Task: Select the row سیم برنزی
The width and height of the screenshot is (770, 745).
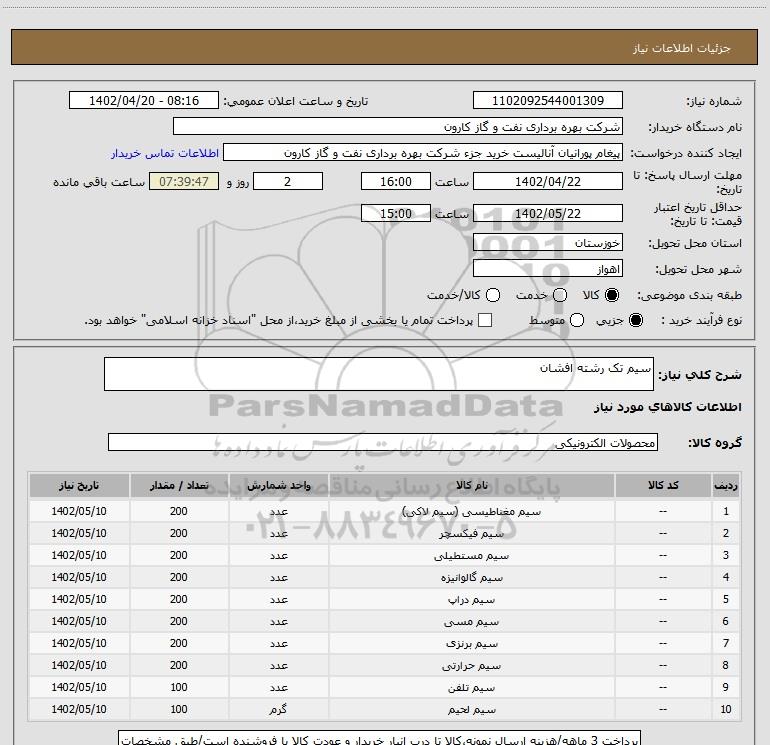Action: click(385, 643)
